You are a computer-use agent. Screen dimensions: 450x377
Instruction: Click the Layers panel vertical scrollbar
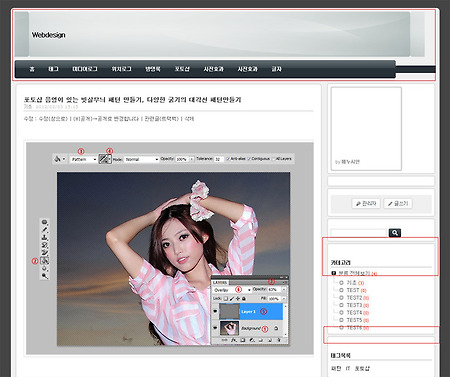pyautogui.click(x=286, y=320)
